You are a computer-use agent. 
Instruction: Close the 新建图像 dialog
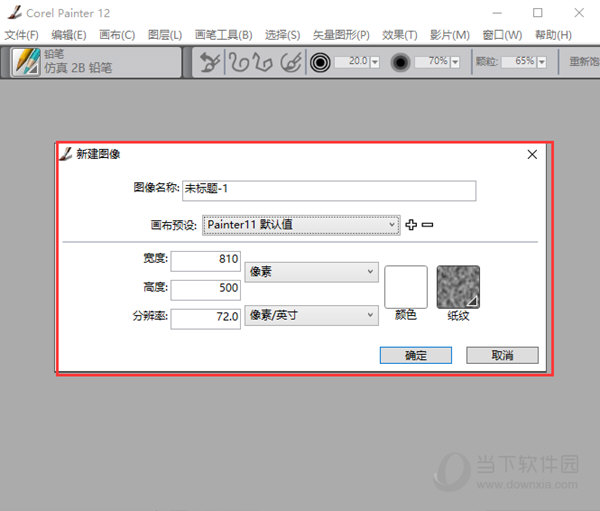[532, 155]
